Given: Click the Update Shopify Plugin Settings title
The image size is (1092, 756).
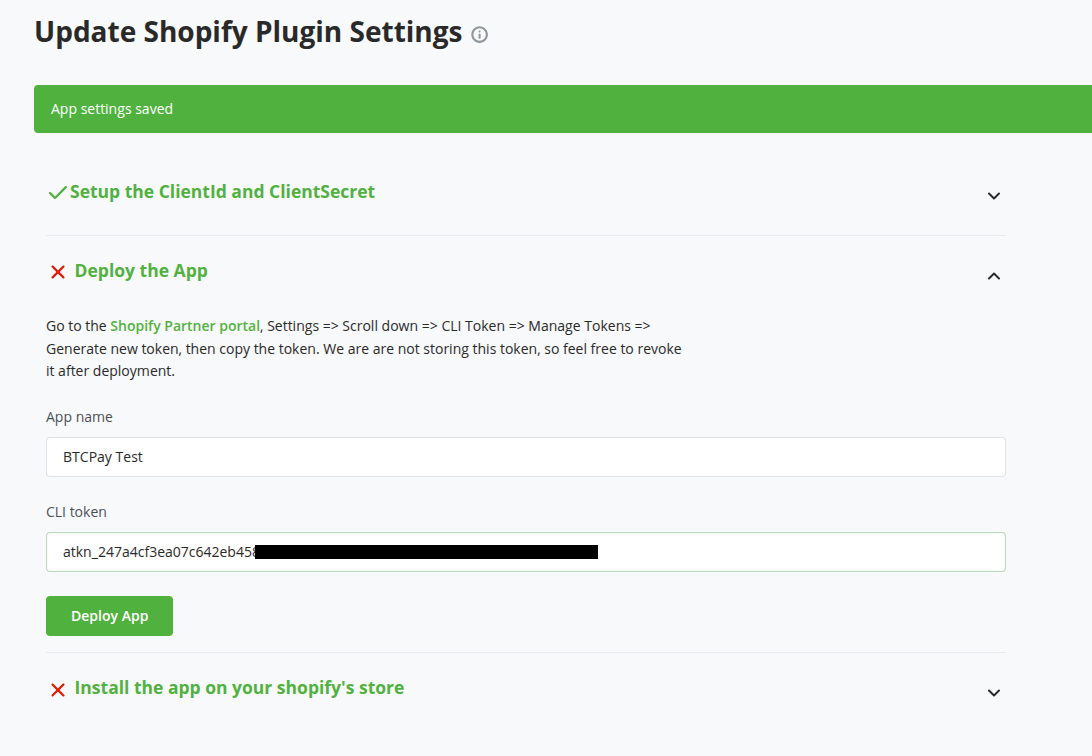Looking at the screenshot, I should (x=244, y=31).
